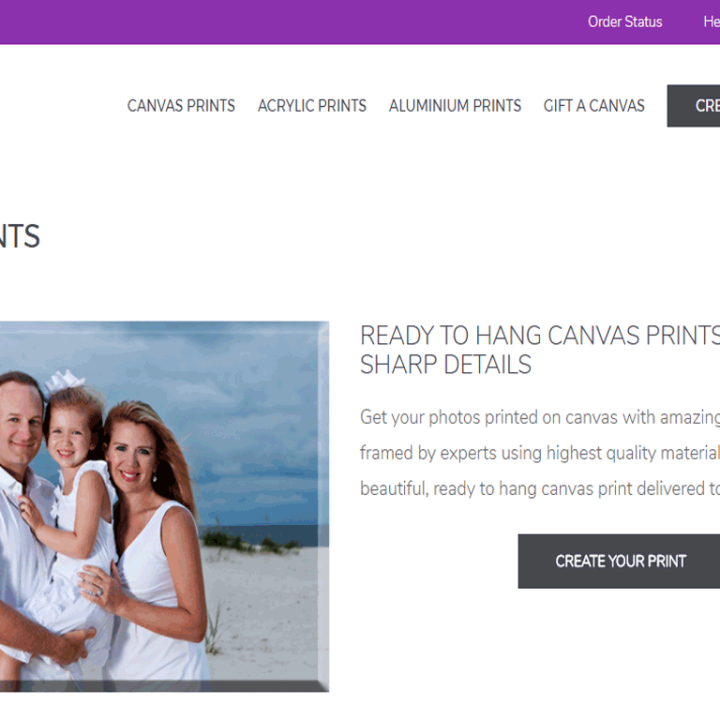720x720 pixels.
Task: Click the text line starting framed by experts
Action: 540,453
